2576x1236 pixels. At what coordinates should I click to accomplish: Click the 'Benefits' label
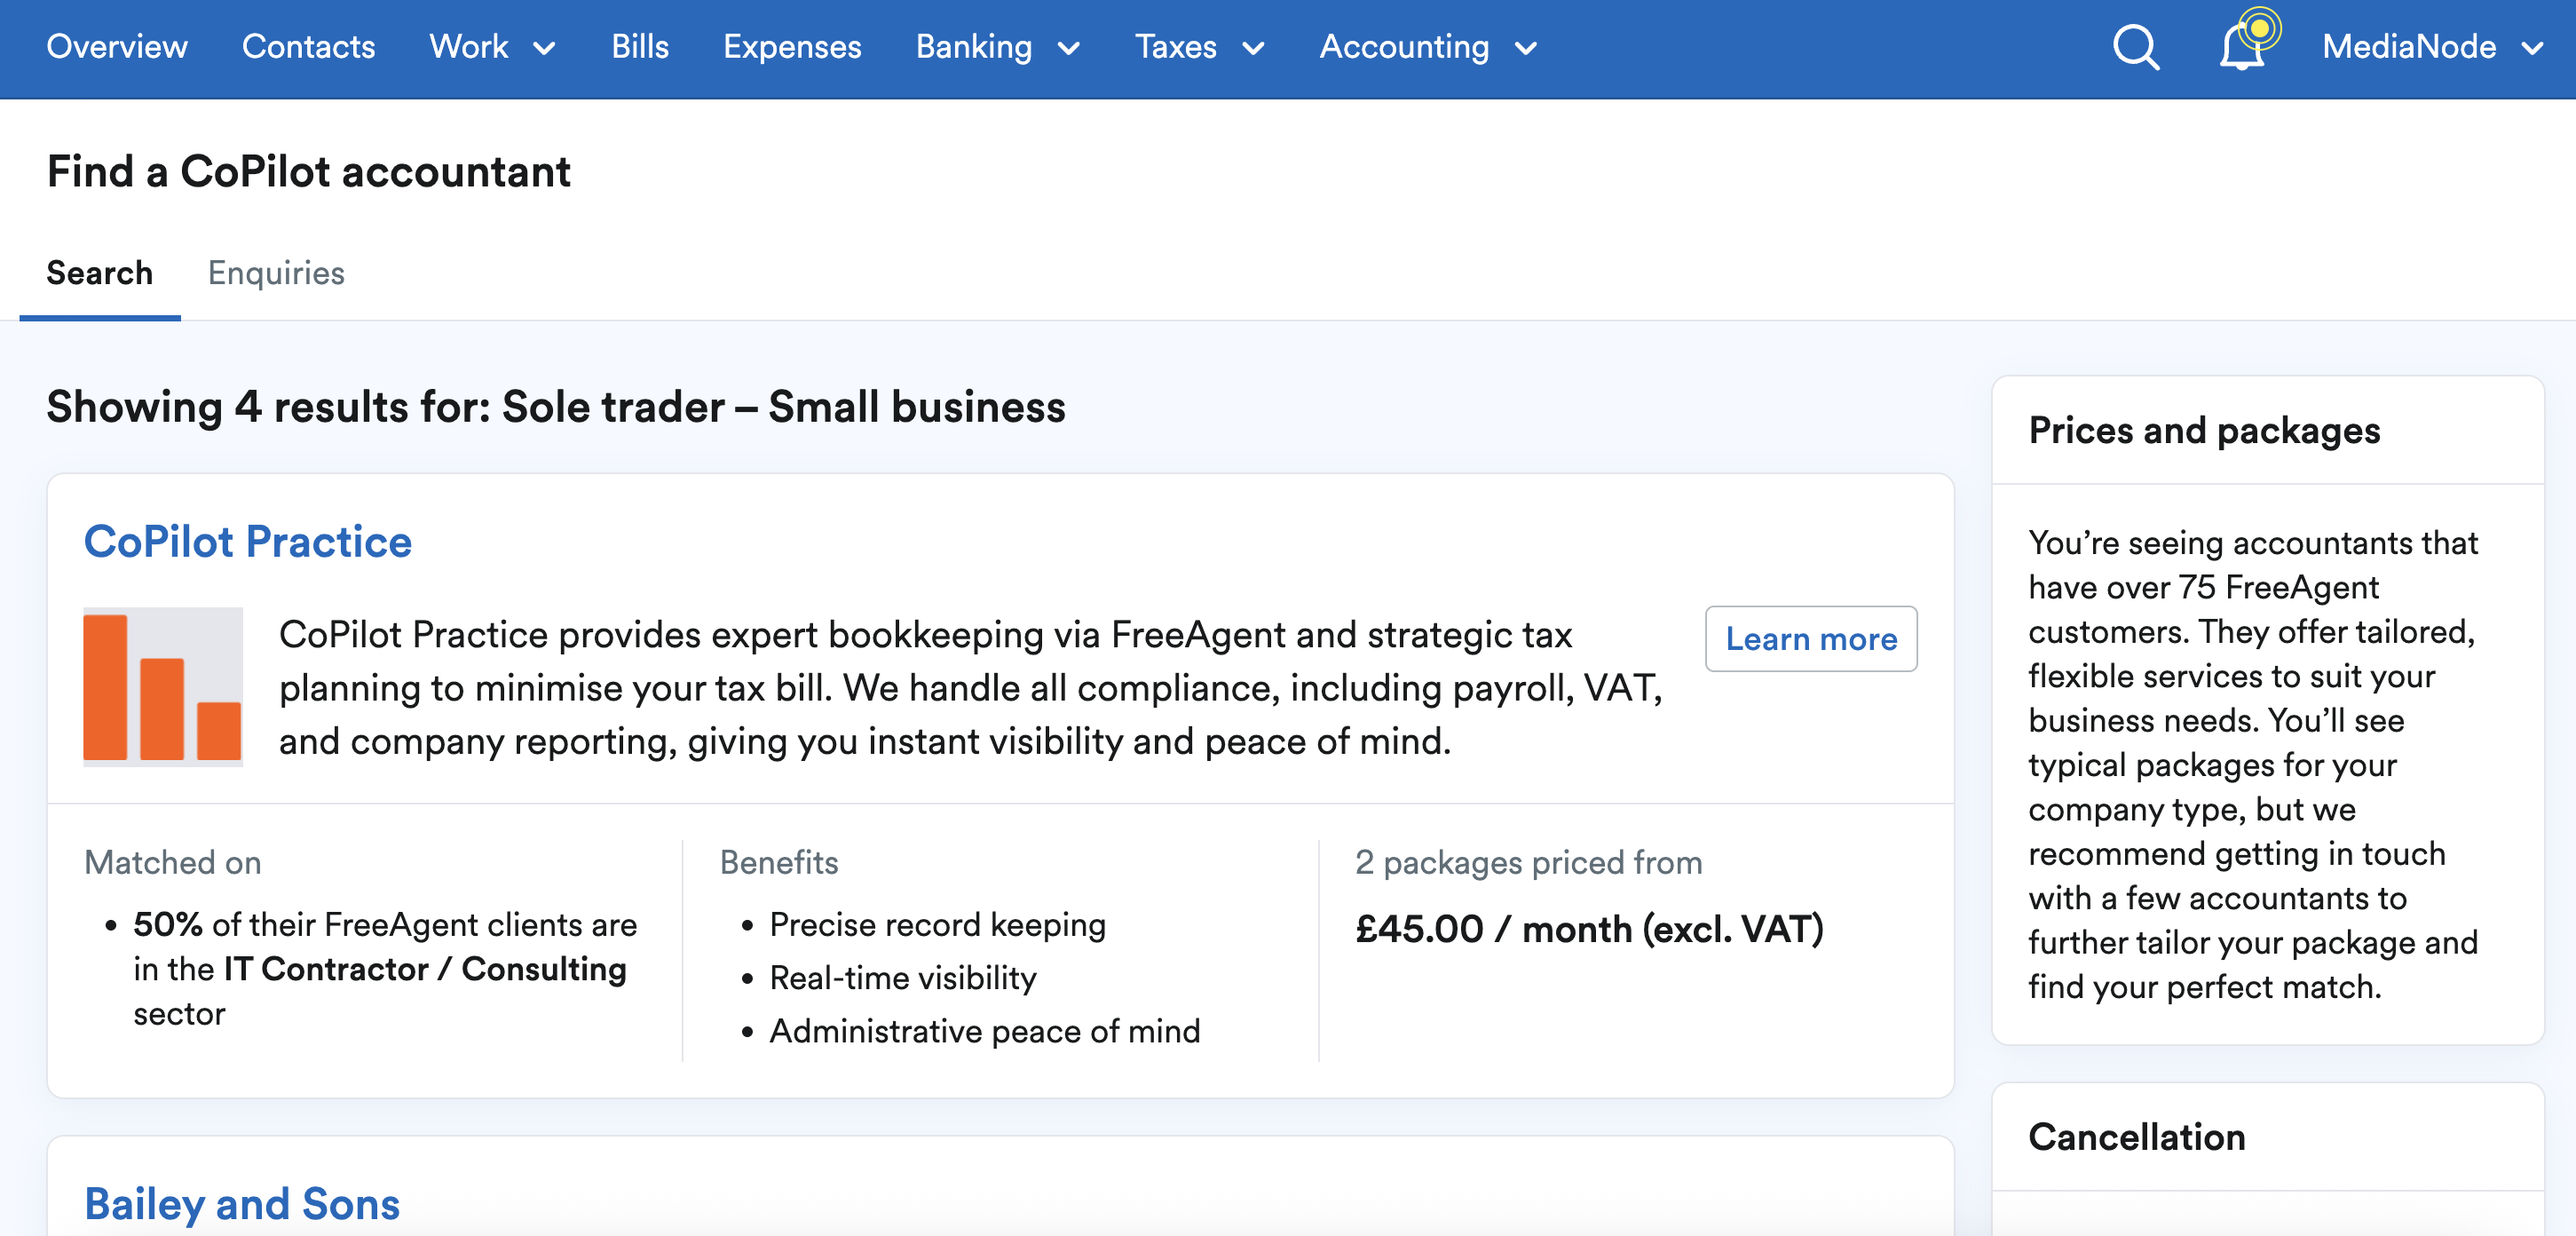point(779,862)
